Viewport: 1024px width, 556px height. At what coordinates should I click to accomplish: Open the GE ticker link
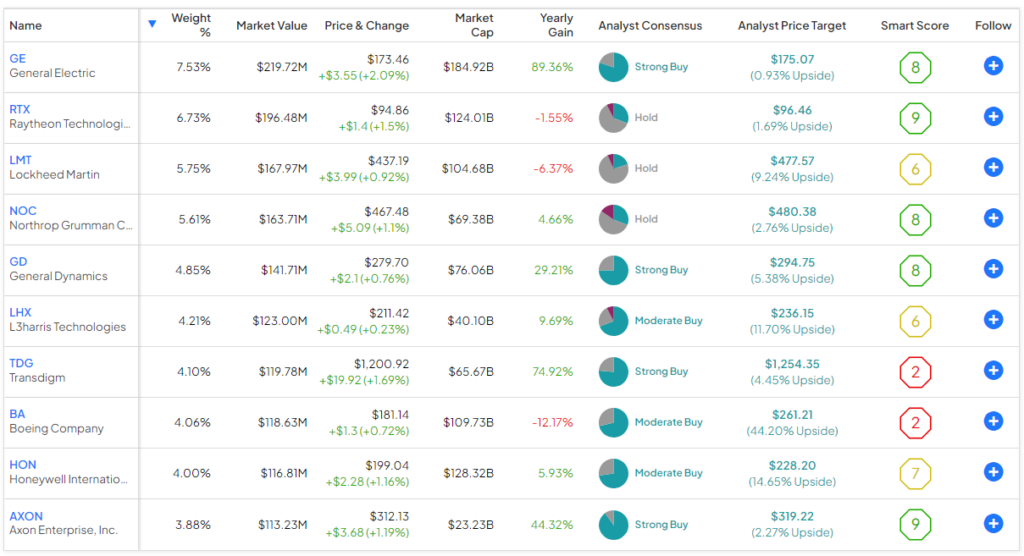[18, 59]
